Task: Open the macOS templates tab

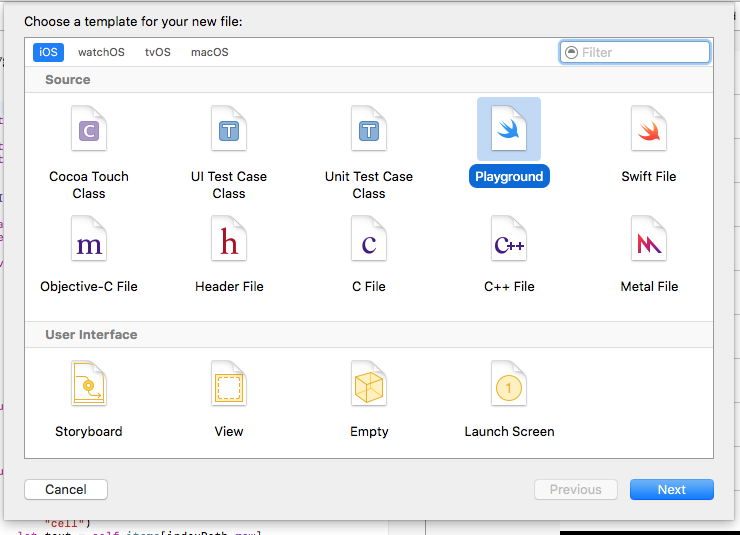Action: tap(210, 52)
